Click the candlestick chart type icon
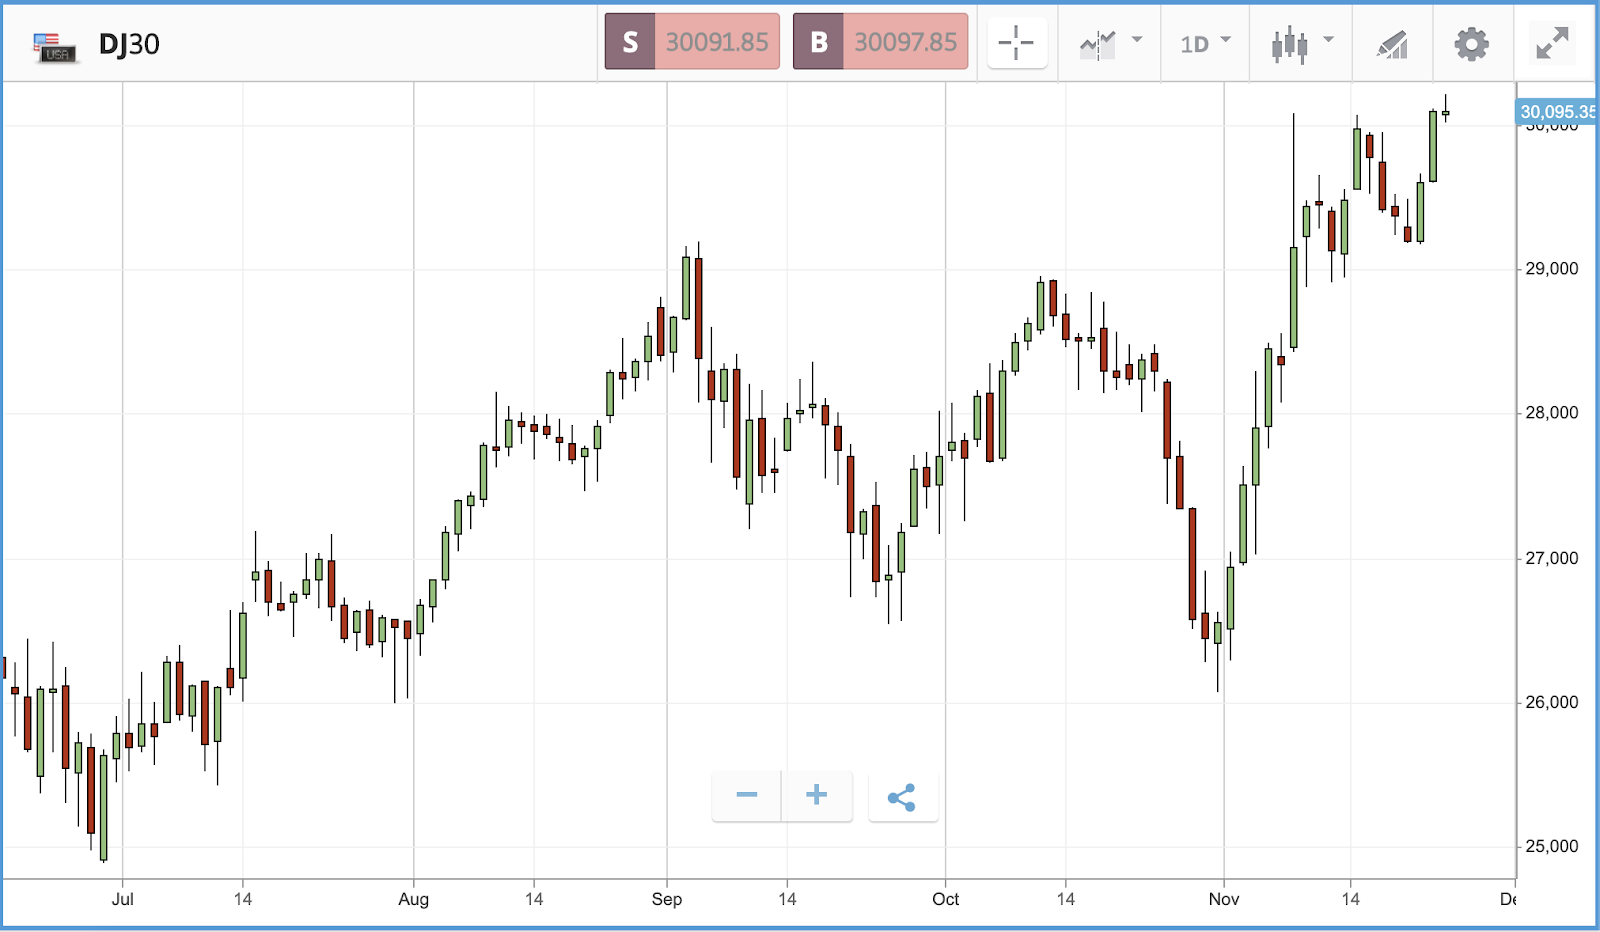This screenshot has width=1600, height=932. click(x=1289, y=44)
